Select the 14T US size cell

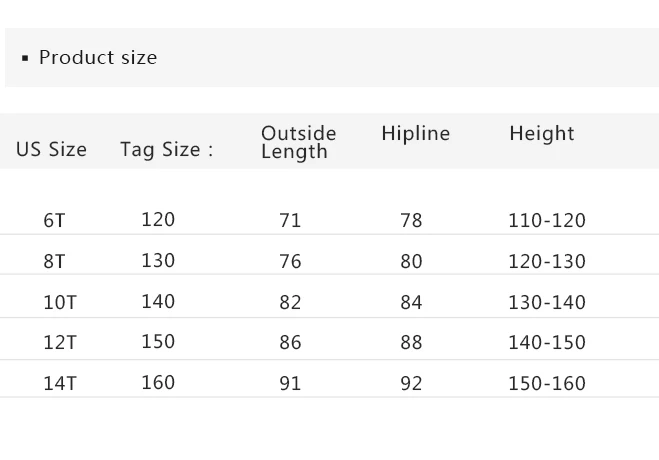(x=59, y=383)
